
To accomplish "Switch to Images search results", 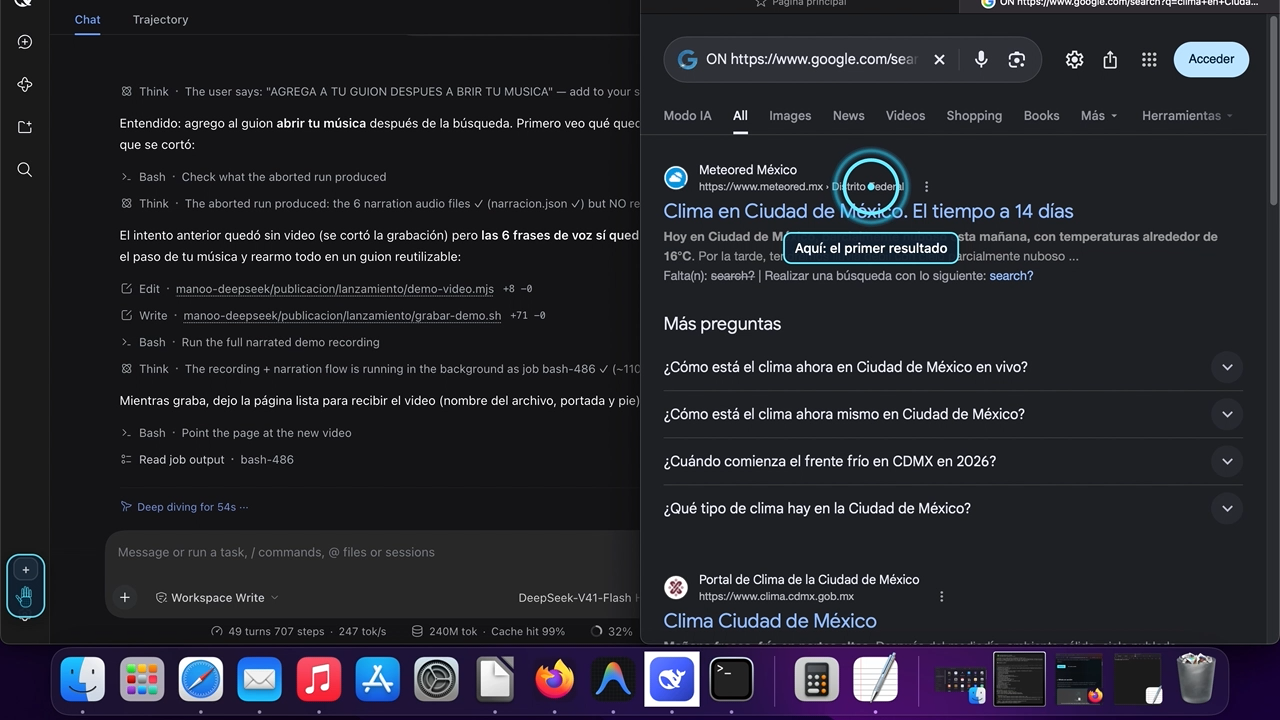I will [790, 115].
